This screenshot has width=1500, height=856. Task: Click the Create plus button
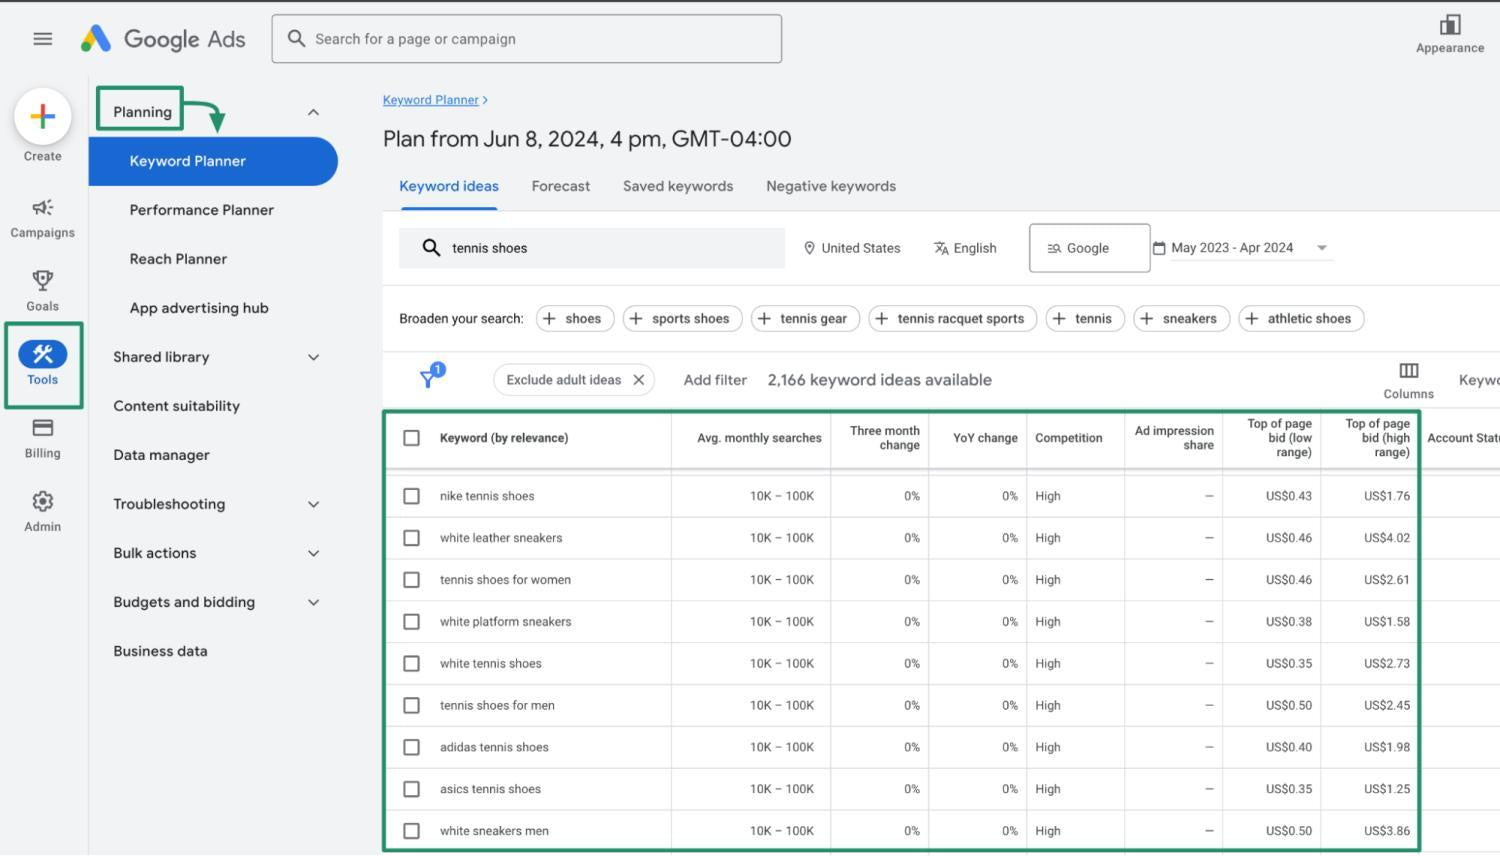click(42, 116)
